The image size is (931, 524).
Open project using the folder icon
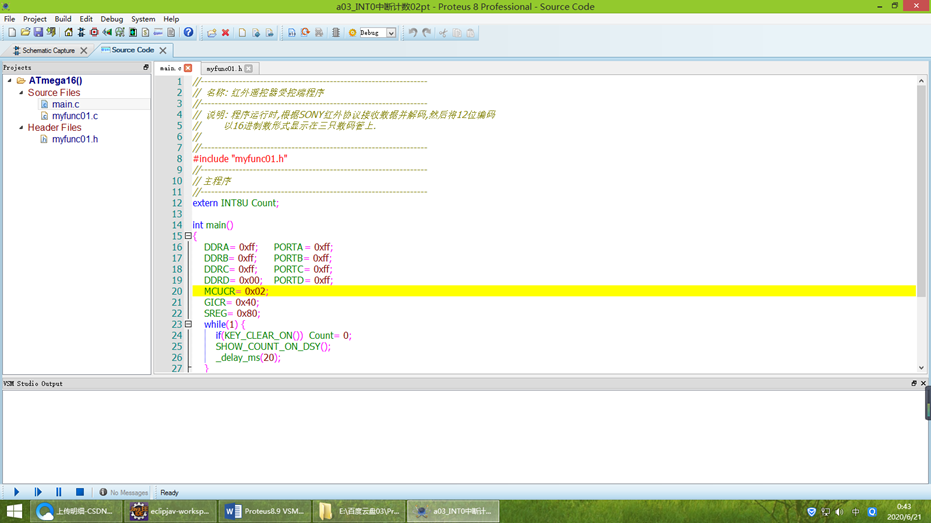tap(25, 33)
